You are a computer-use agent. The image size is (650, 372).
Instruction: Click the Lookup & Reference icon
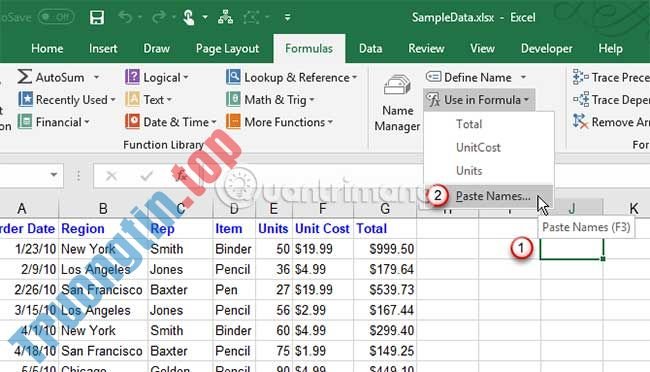pos(233,77)
